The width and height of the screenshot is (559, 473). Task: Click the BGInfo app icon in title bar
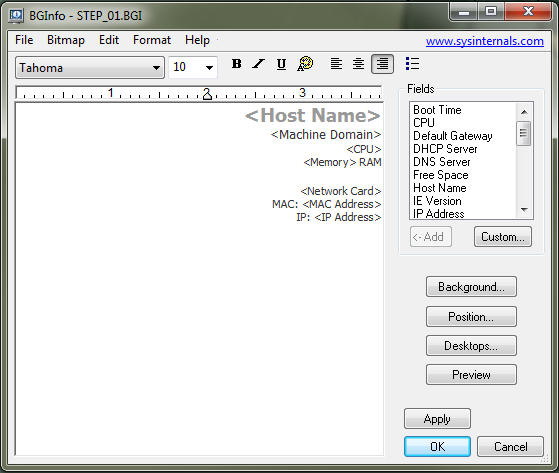tap(16, 16)
